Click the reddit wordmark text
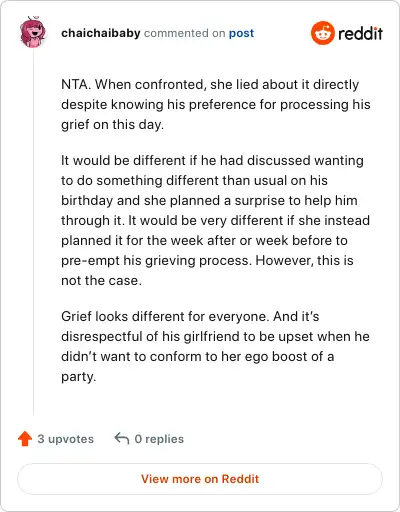The height and width of the screenshot is (512, 400). point(360,33)
